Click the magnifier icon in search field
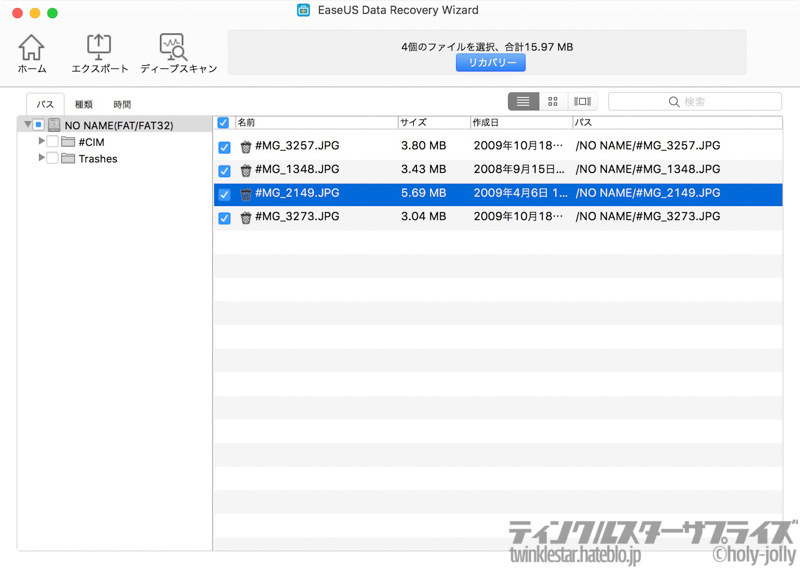This screenshot has height=568, width=800. point(673,102)
